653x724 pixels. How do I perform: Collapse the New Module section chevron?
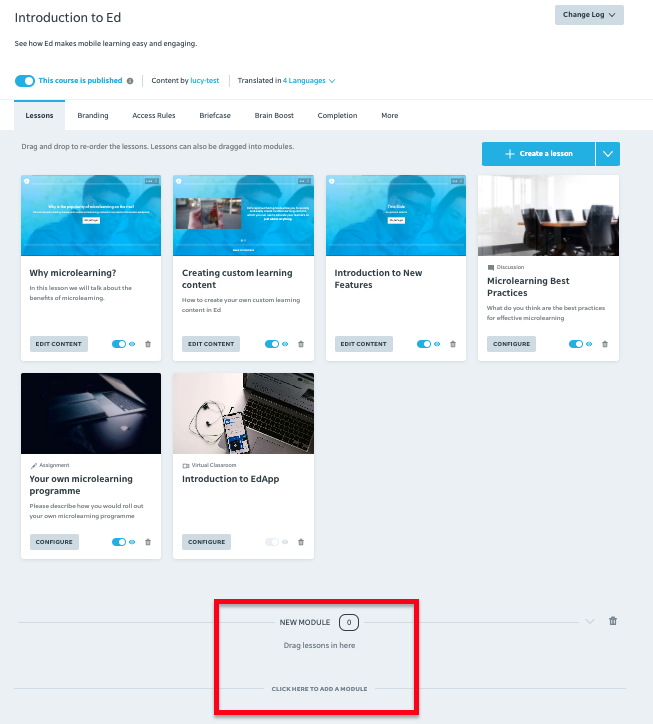coord(590,621)
